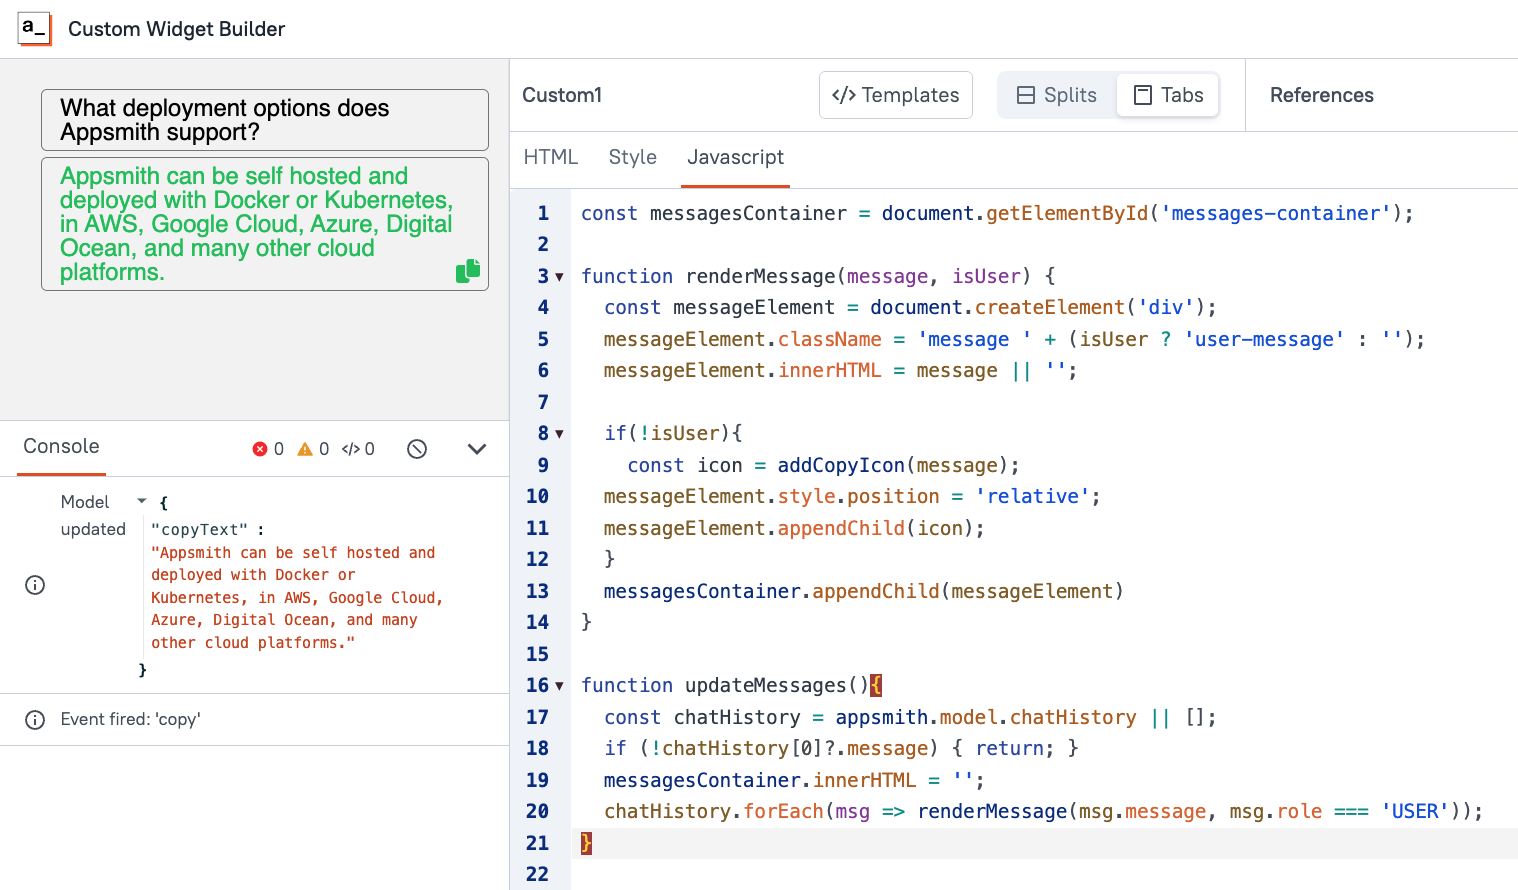Collapse the Console panel using the chevron

[477, 448]
